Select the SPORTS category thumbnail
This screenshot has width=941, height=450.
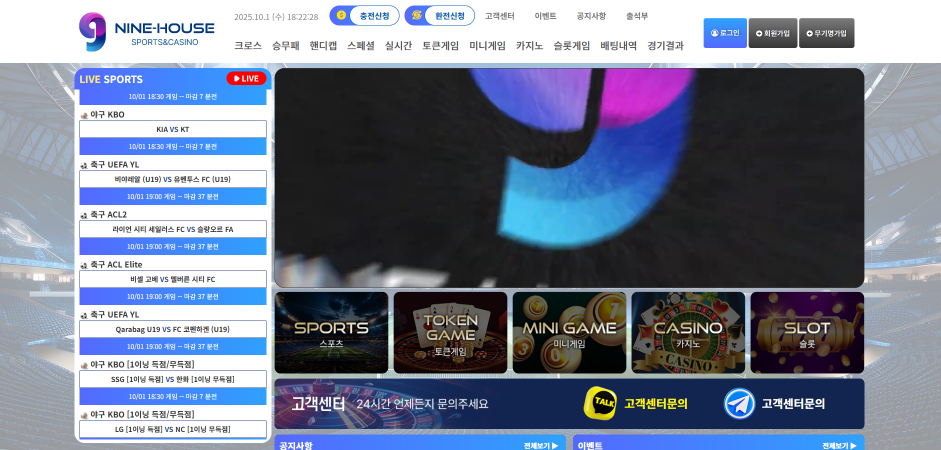coord(331,333)
